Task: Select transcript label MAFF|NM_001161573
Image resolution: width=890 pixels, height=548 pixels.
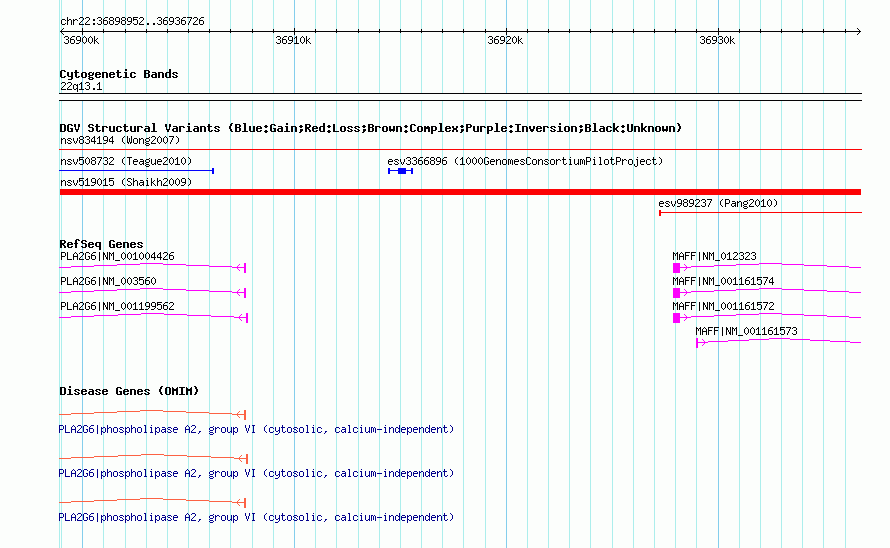Action: (x=746, y=331)
